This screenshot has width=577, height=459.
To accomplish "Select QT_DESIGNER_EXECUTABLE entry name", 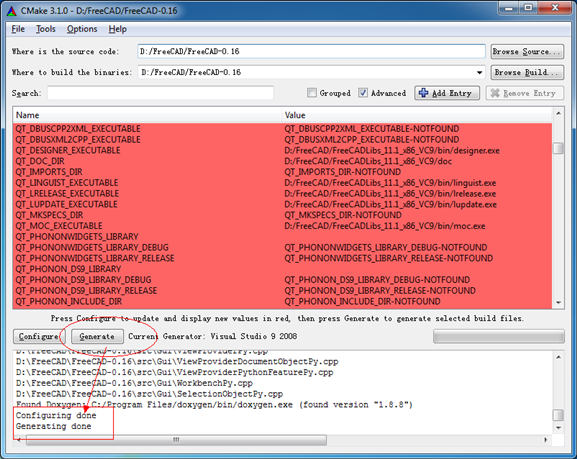I will point(68,150).
